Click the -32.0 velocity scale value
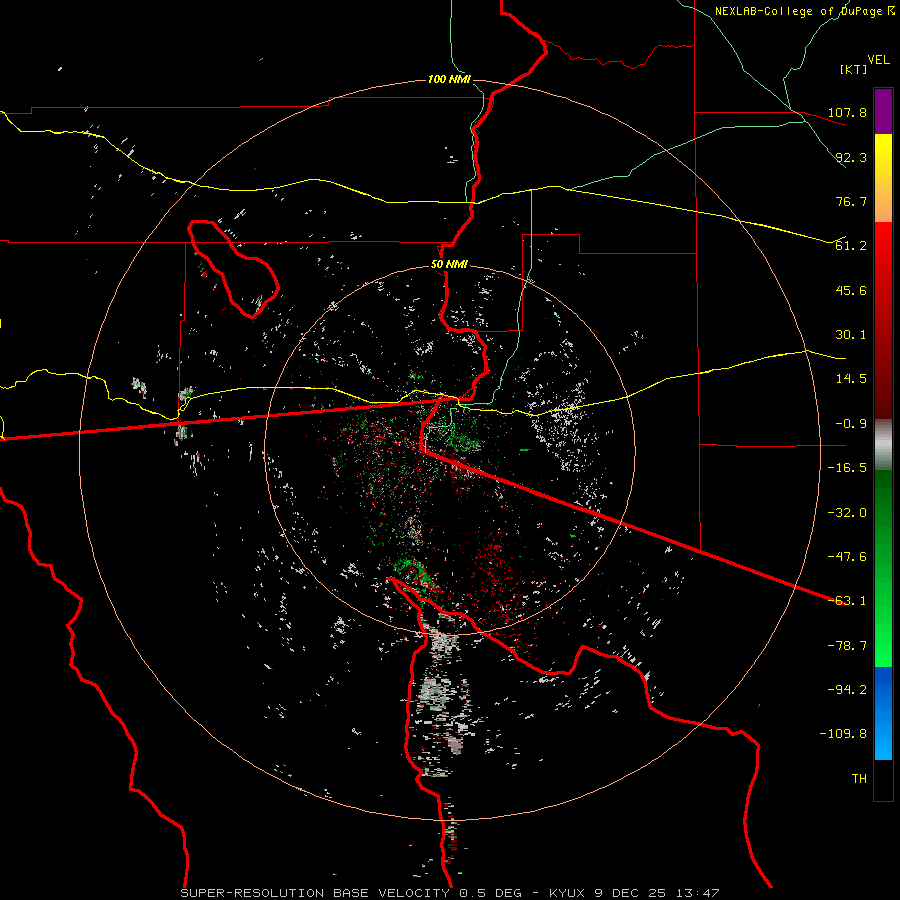 [x=847, y=513]
